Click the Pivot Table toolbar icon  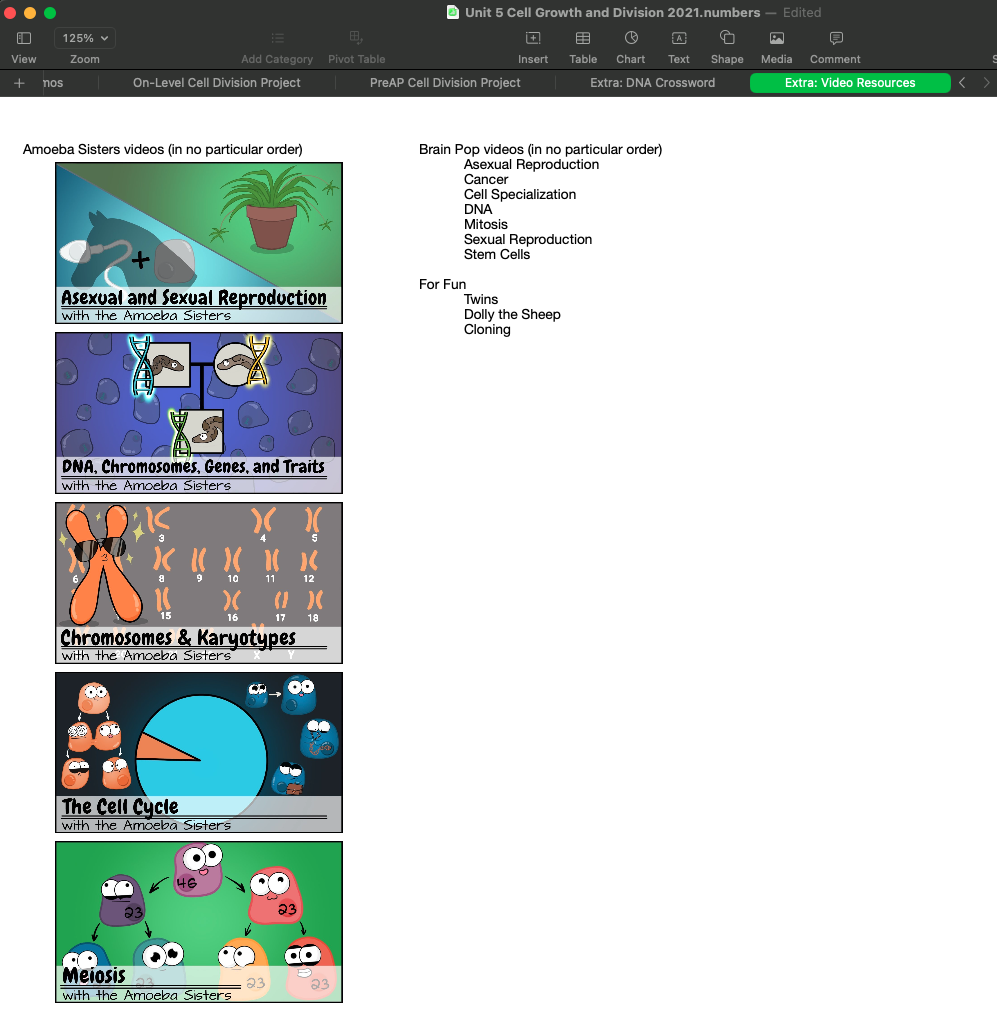(x=356, y=39)
